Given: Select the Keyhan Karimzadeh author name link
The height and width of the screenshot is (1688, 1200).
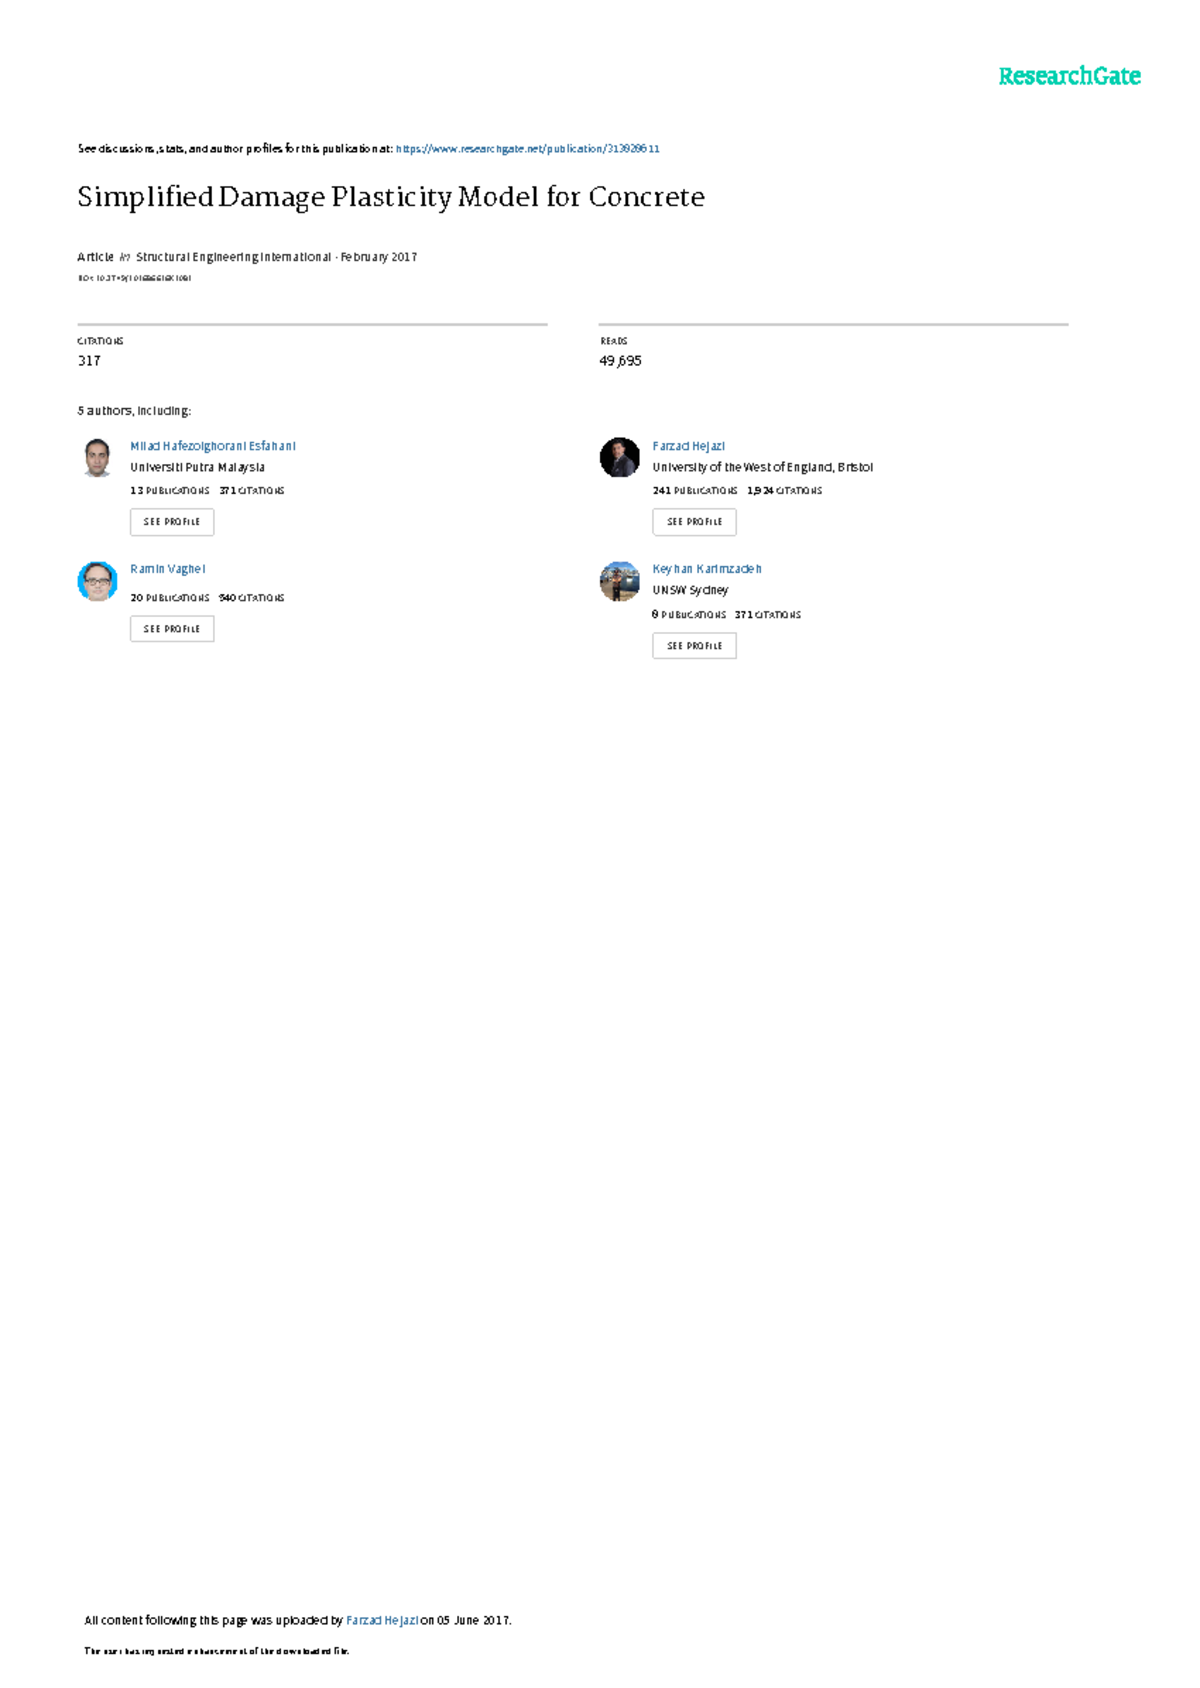Looking at the screenshot, I should pos(706,569).
